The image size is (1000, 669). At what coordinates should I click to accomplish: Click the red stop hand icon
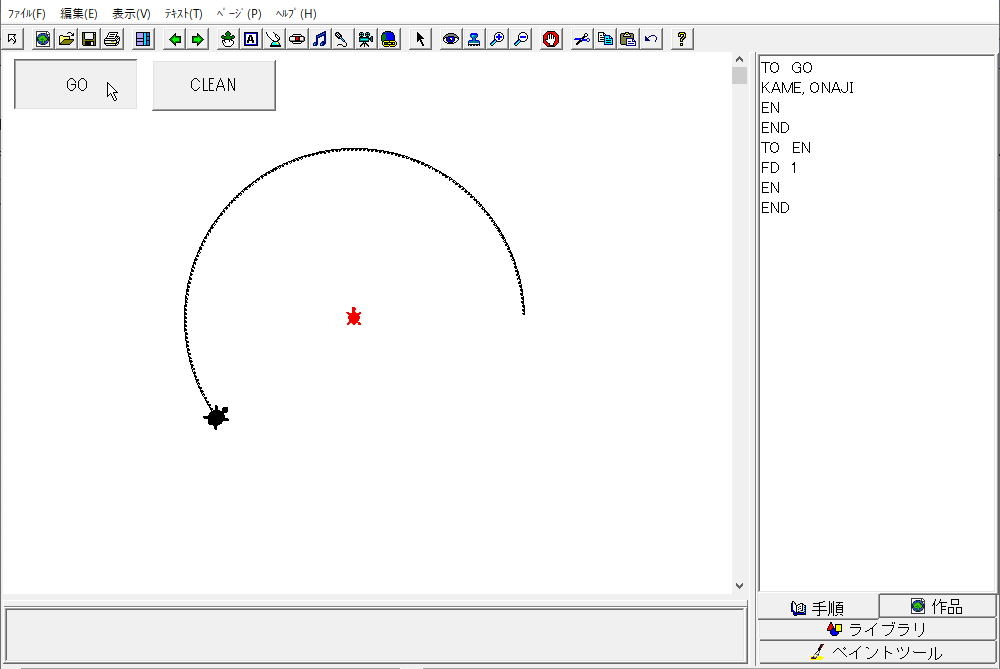coord(551,39)
